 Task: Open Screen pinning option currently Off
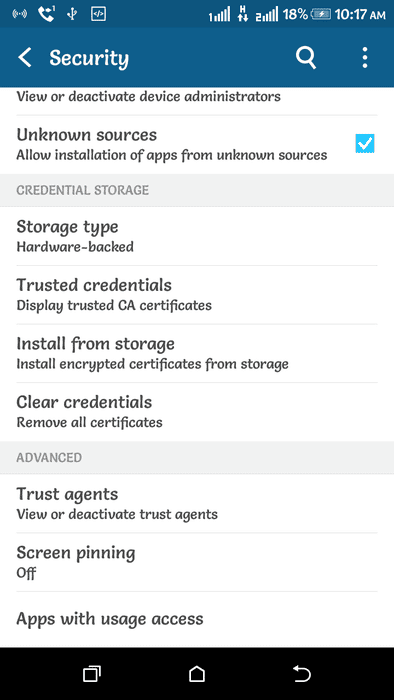click(x=197, y=562)
